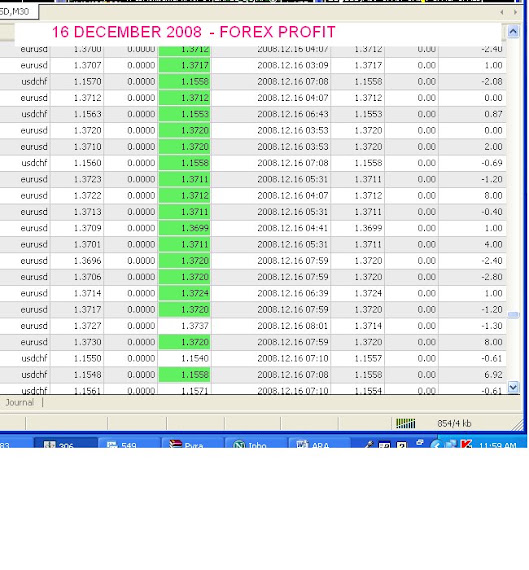Image resolution: width=529 pixels, height=570 pixels.
Task: Click the connection status bars icon
Action: click(x=405, y=424)
